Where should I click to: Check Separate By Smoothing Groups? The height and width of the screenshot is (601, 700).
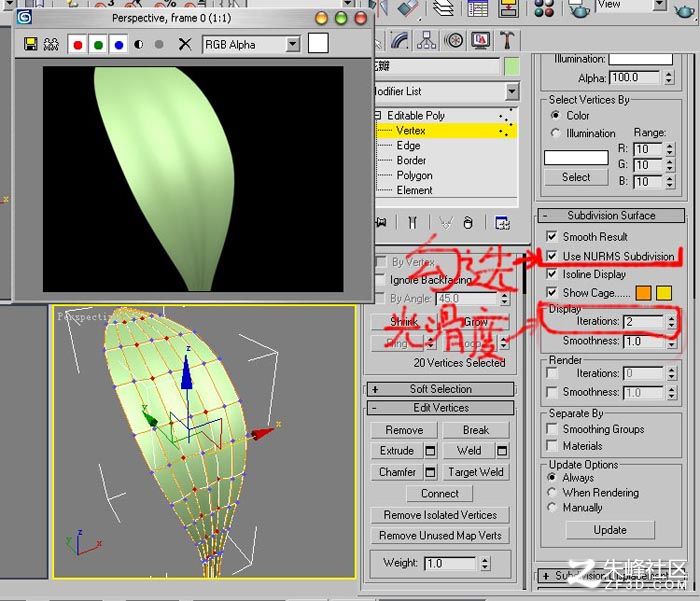click(x=552, y=429)
